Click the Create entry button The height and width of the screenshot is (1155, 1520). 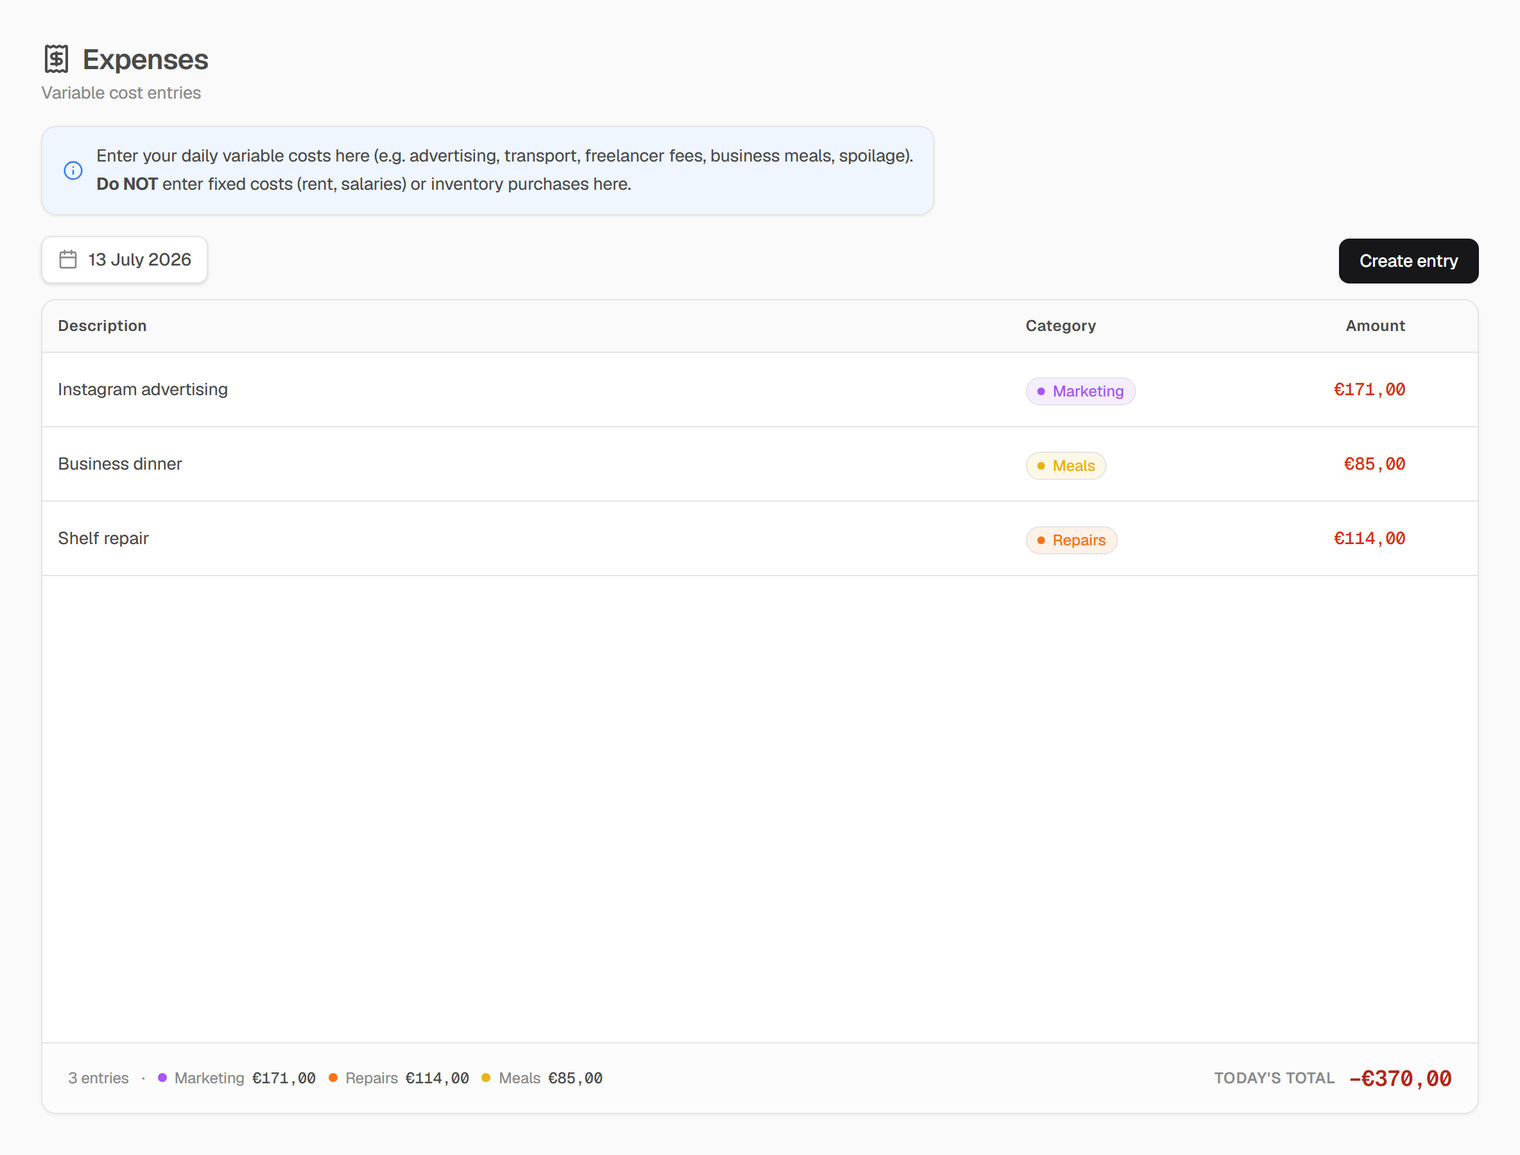click(1408, 261)
